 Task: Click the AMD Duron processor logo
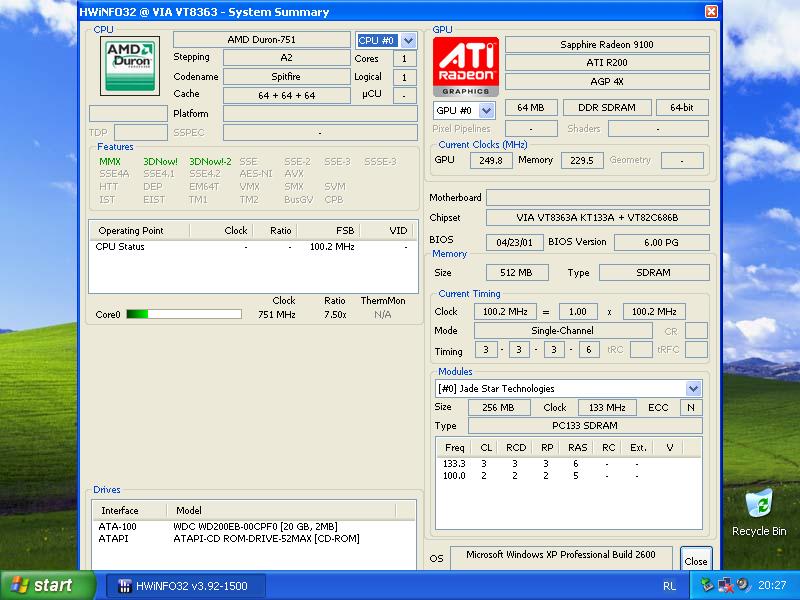pos(130,66)
